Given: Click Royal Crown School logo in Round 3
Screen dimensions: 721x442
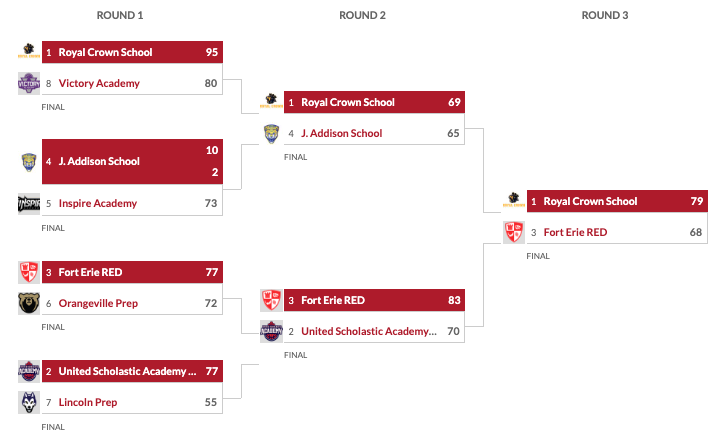Looking at the screenshot, I should (x=513, y=201).
